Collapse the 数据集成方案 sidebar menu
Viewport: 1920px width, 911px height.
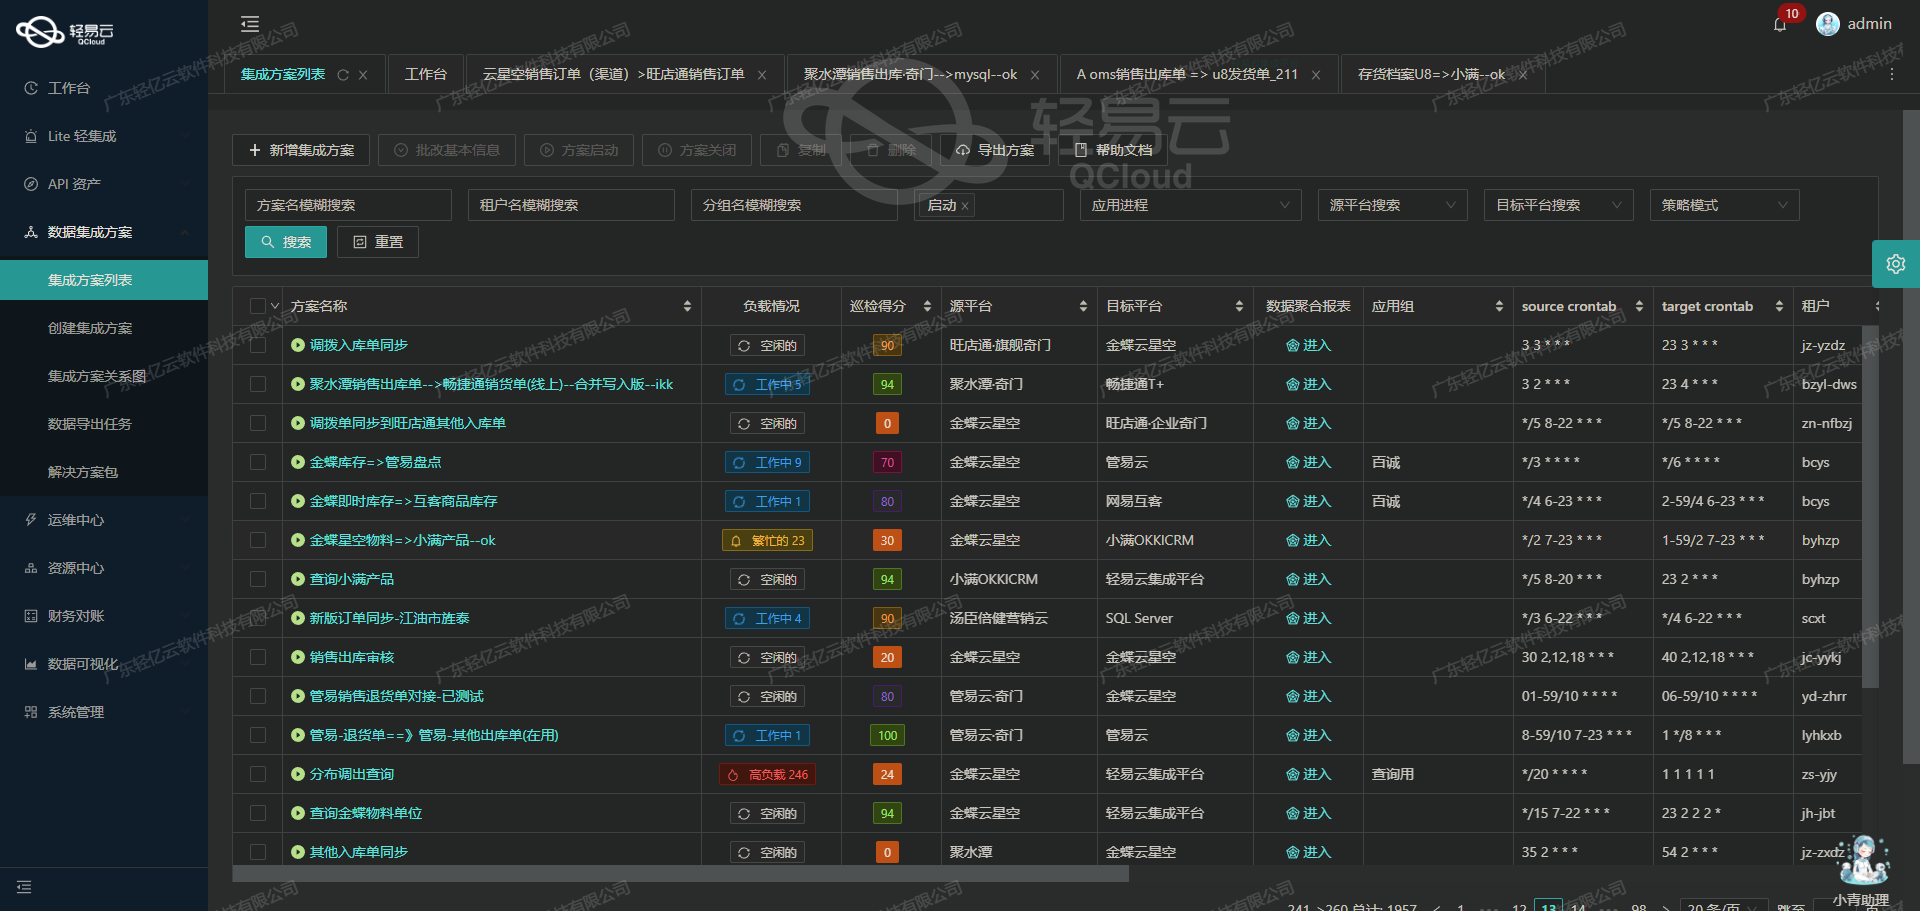point(104,232)
